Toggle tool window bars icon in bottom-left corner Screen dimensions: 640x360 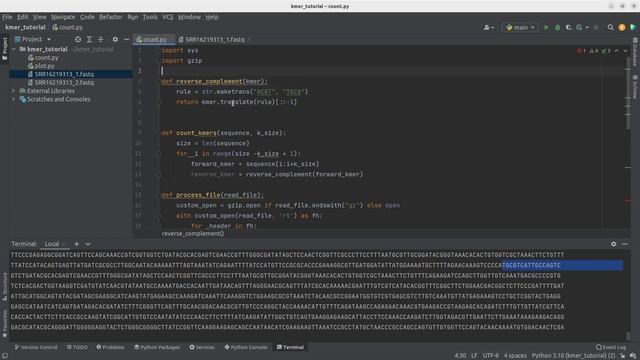[x=4, y=356]
